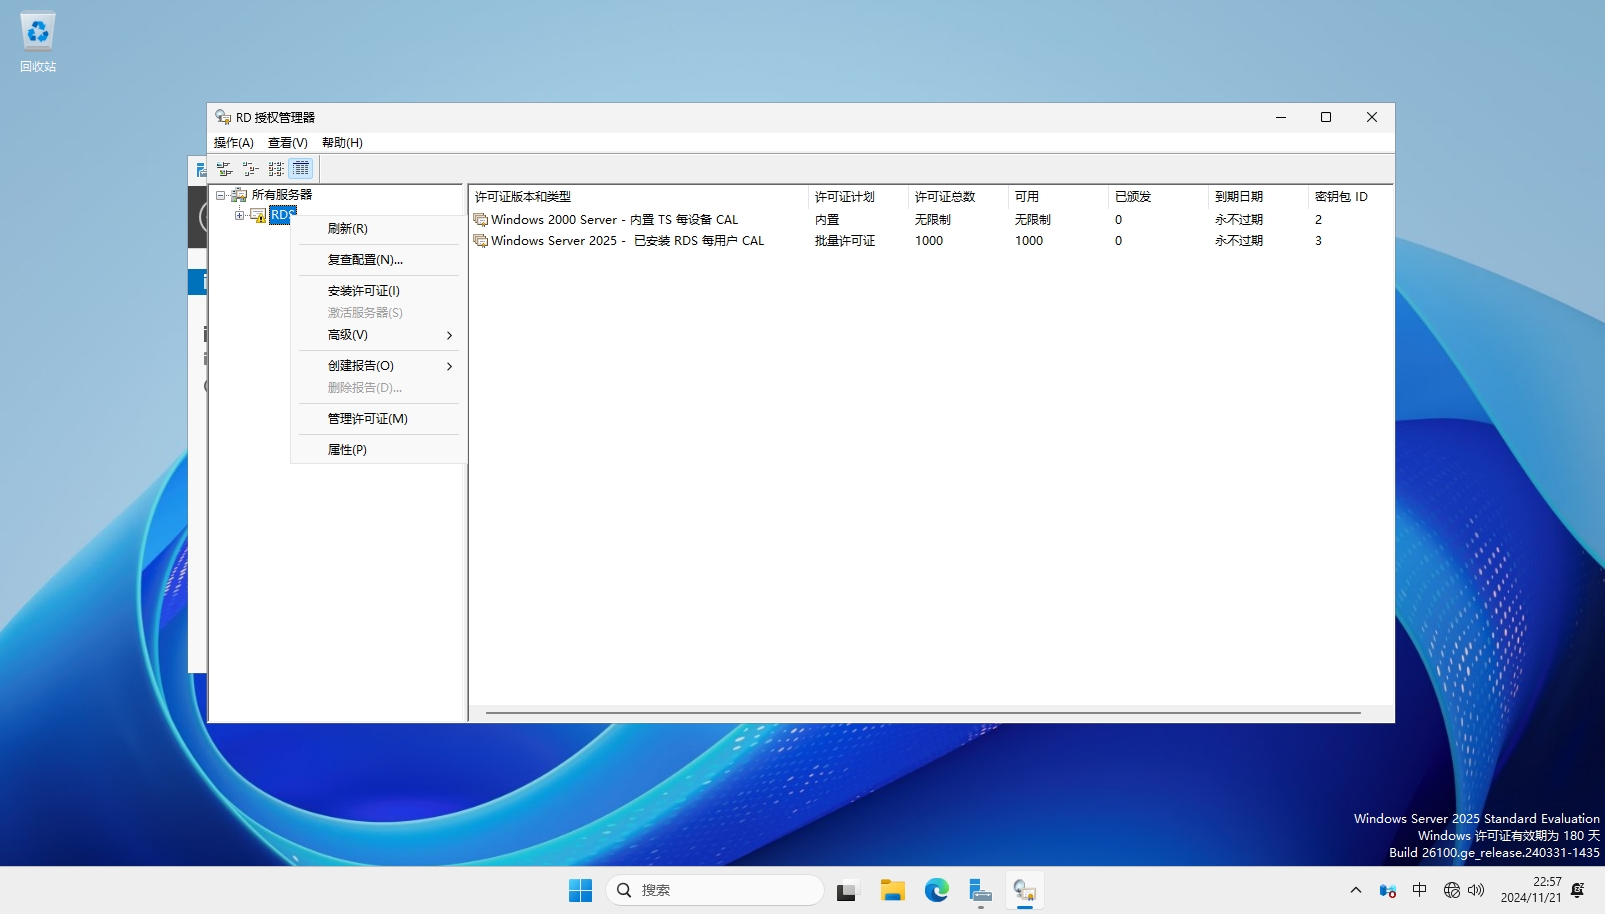Click the Windows Server 2025 license icon
The width and height of the screenshot is (1605, 914).
point(481,241)
